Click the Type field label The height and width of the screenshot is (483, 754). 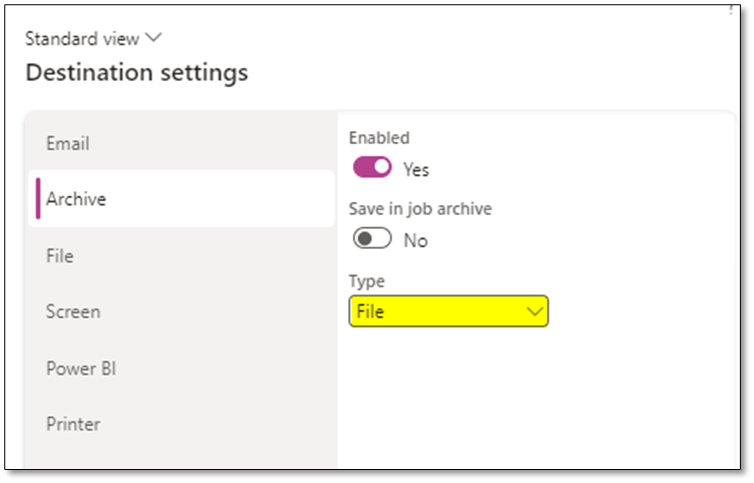[x=366, y=282]
